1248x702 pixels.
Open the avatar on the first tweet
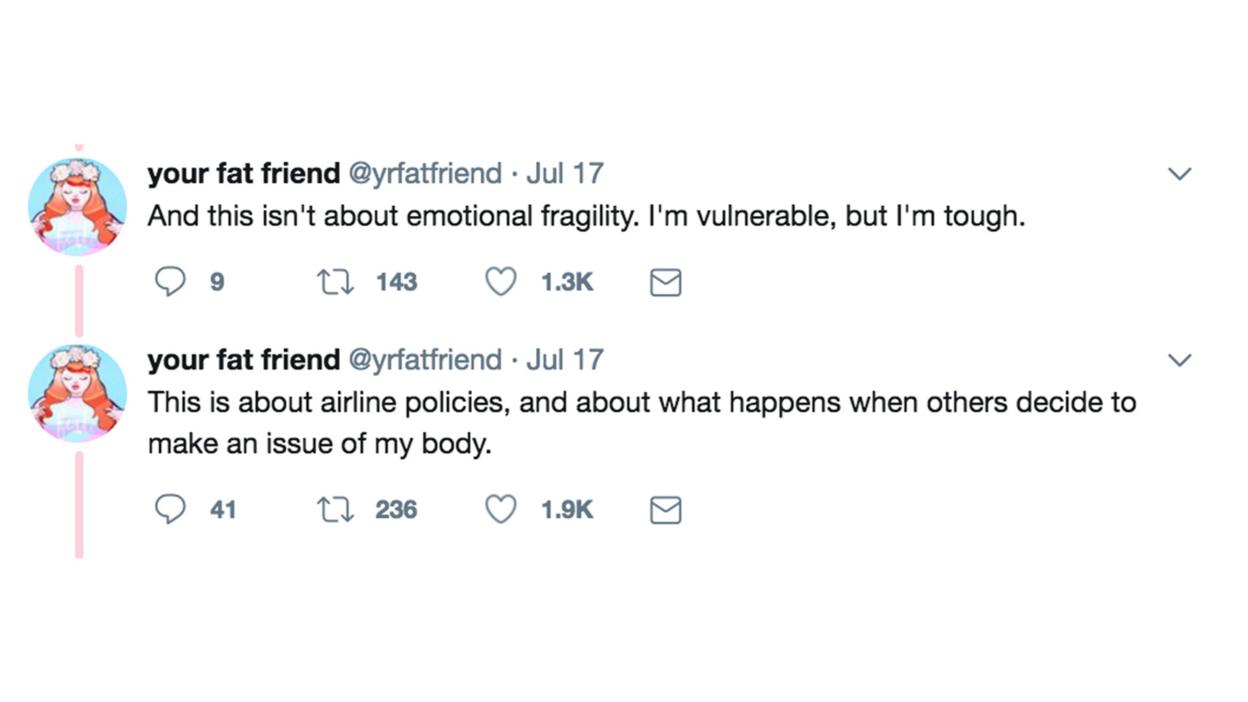(77, 206)
